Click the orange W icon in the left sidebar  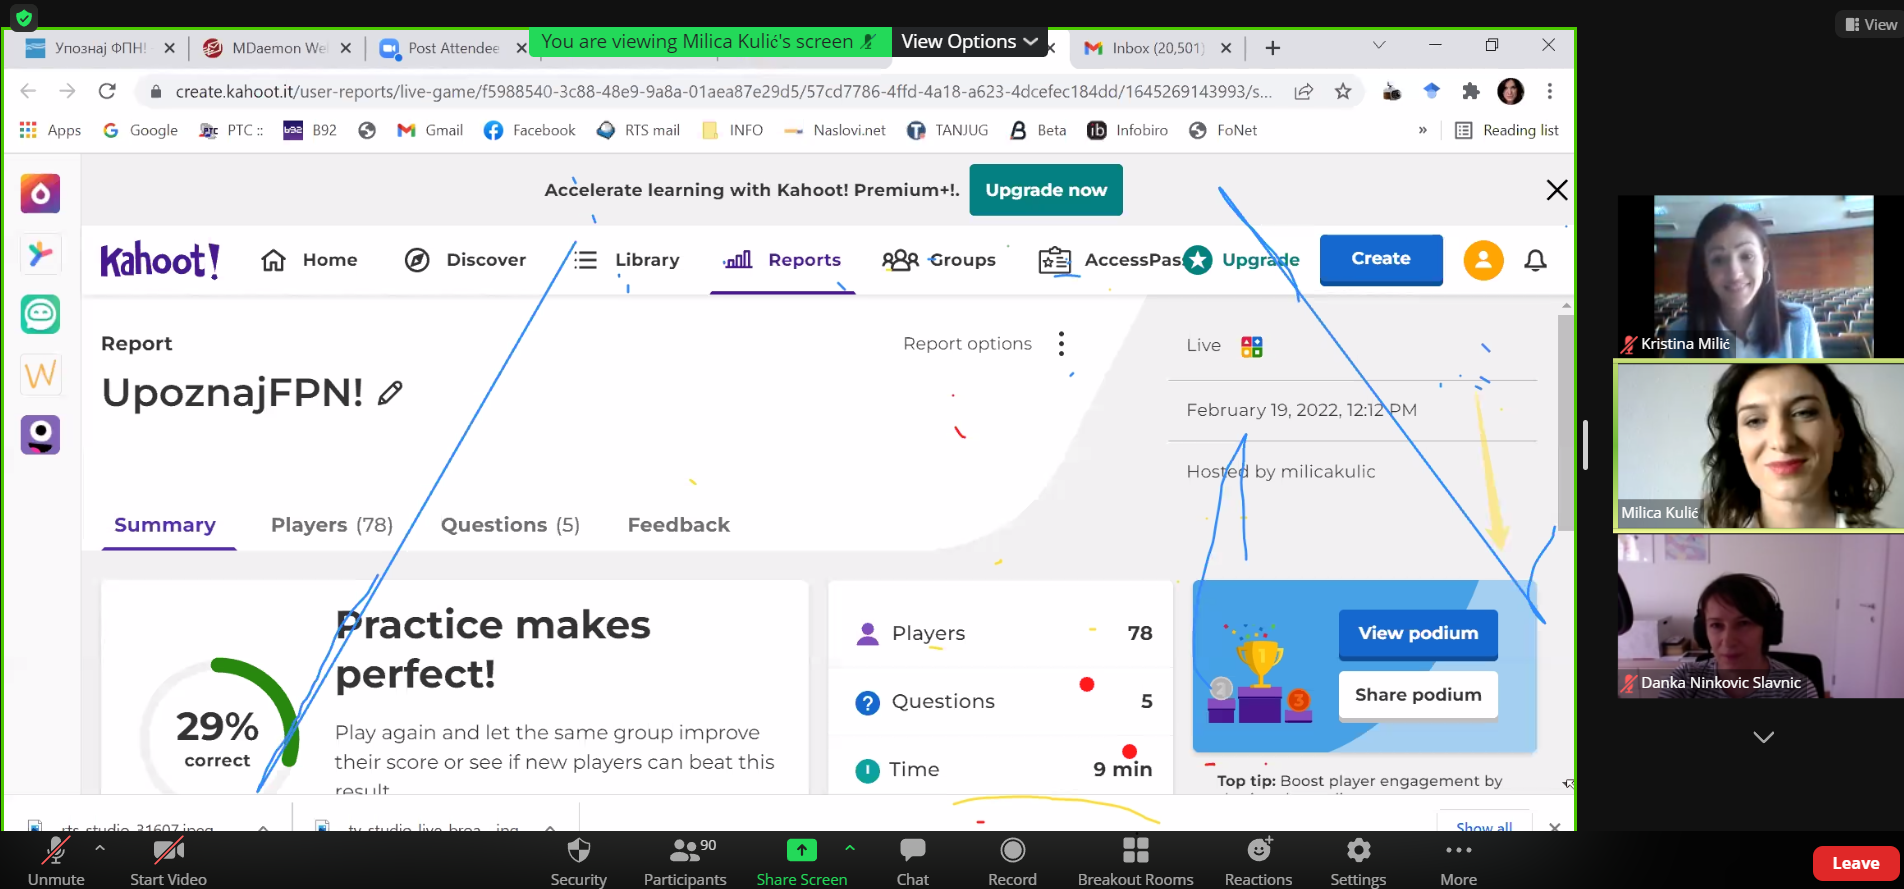tap(40, 375)
